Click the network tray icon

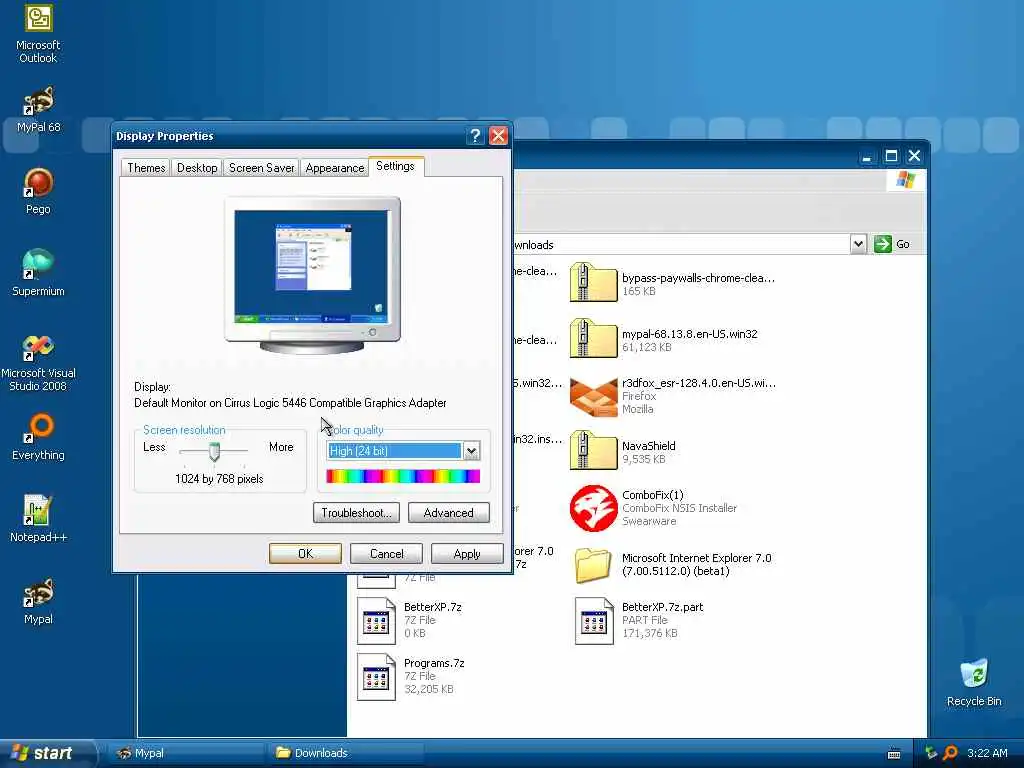tap(931, 753)
